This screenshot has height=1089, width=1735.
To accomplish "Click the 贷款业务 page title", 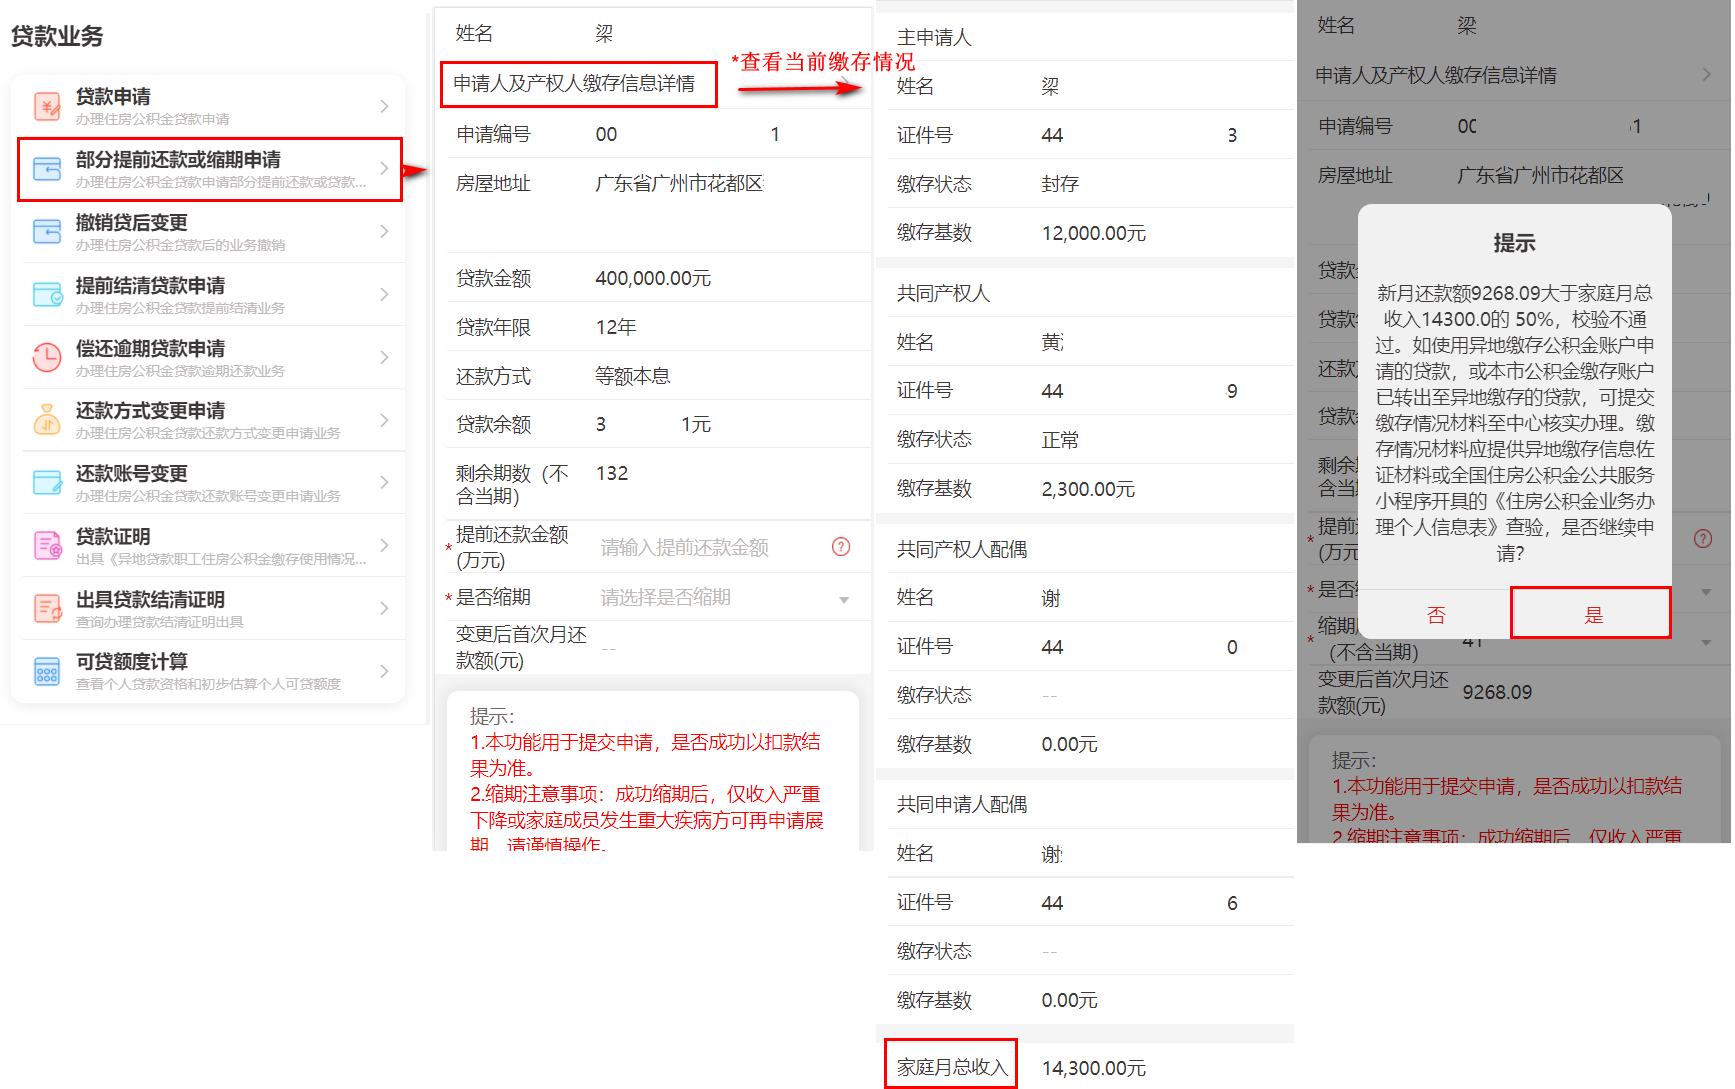I will coord(57,36).
